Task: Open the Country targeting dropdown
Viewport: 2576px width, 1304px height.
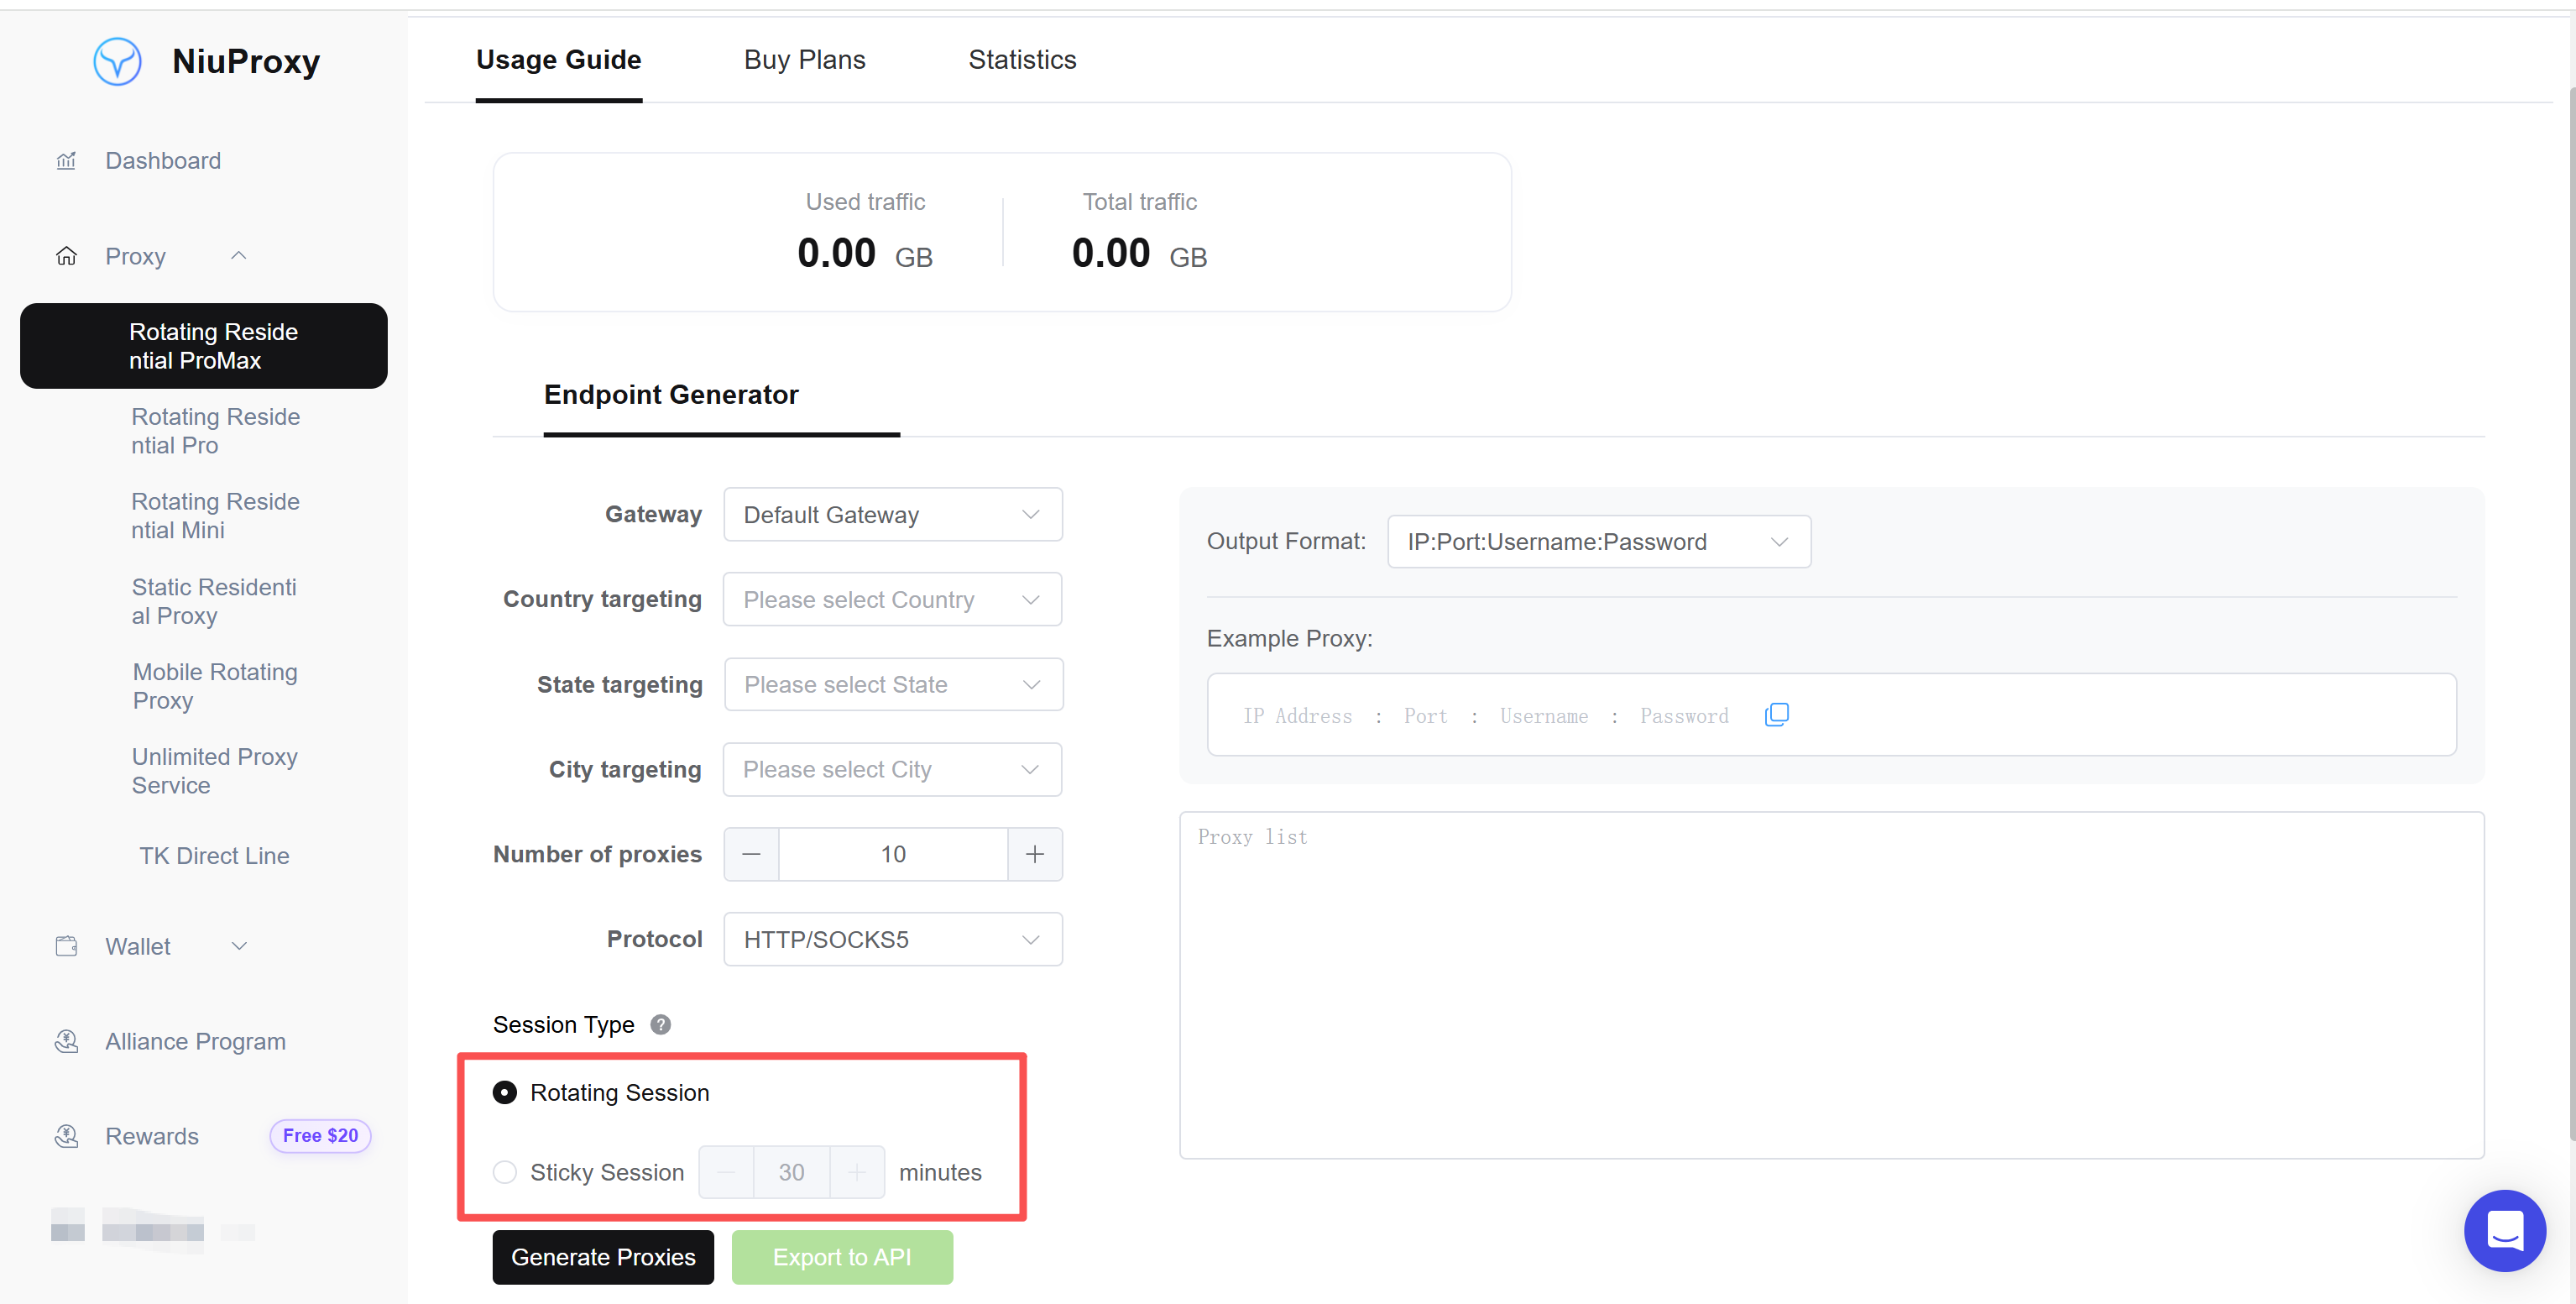Action: 892,599
